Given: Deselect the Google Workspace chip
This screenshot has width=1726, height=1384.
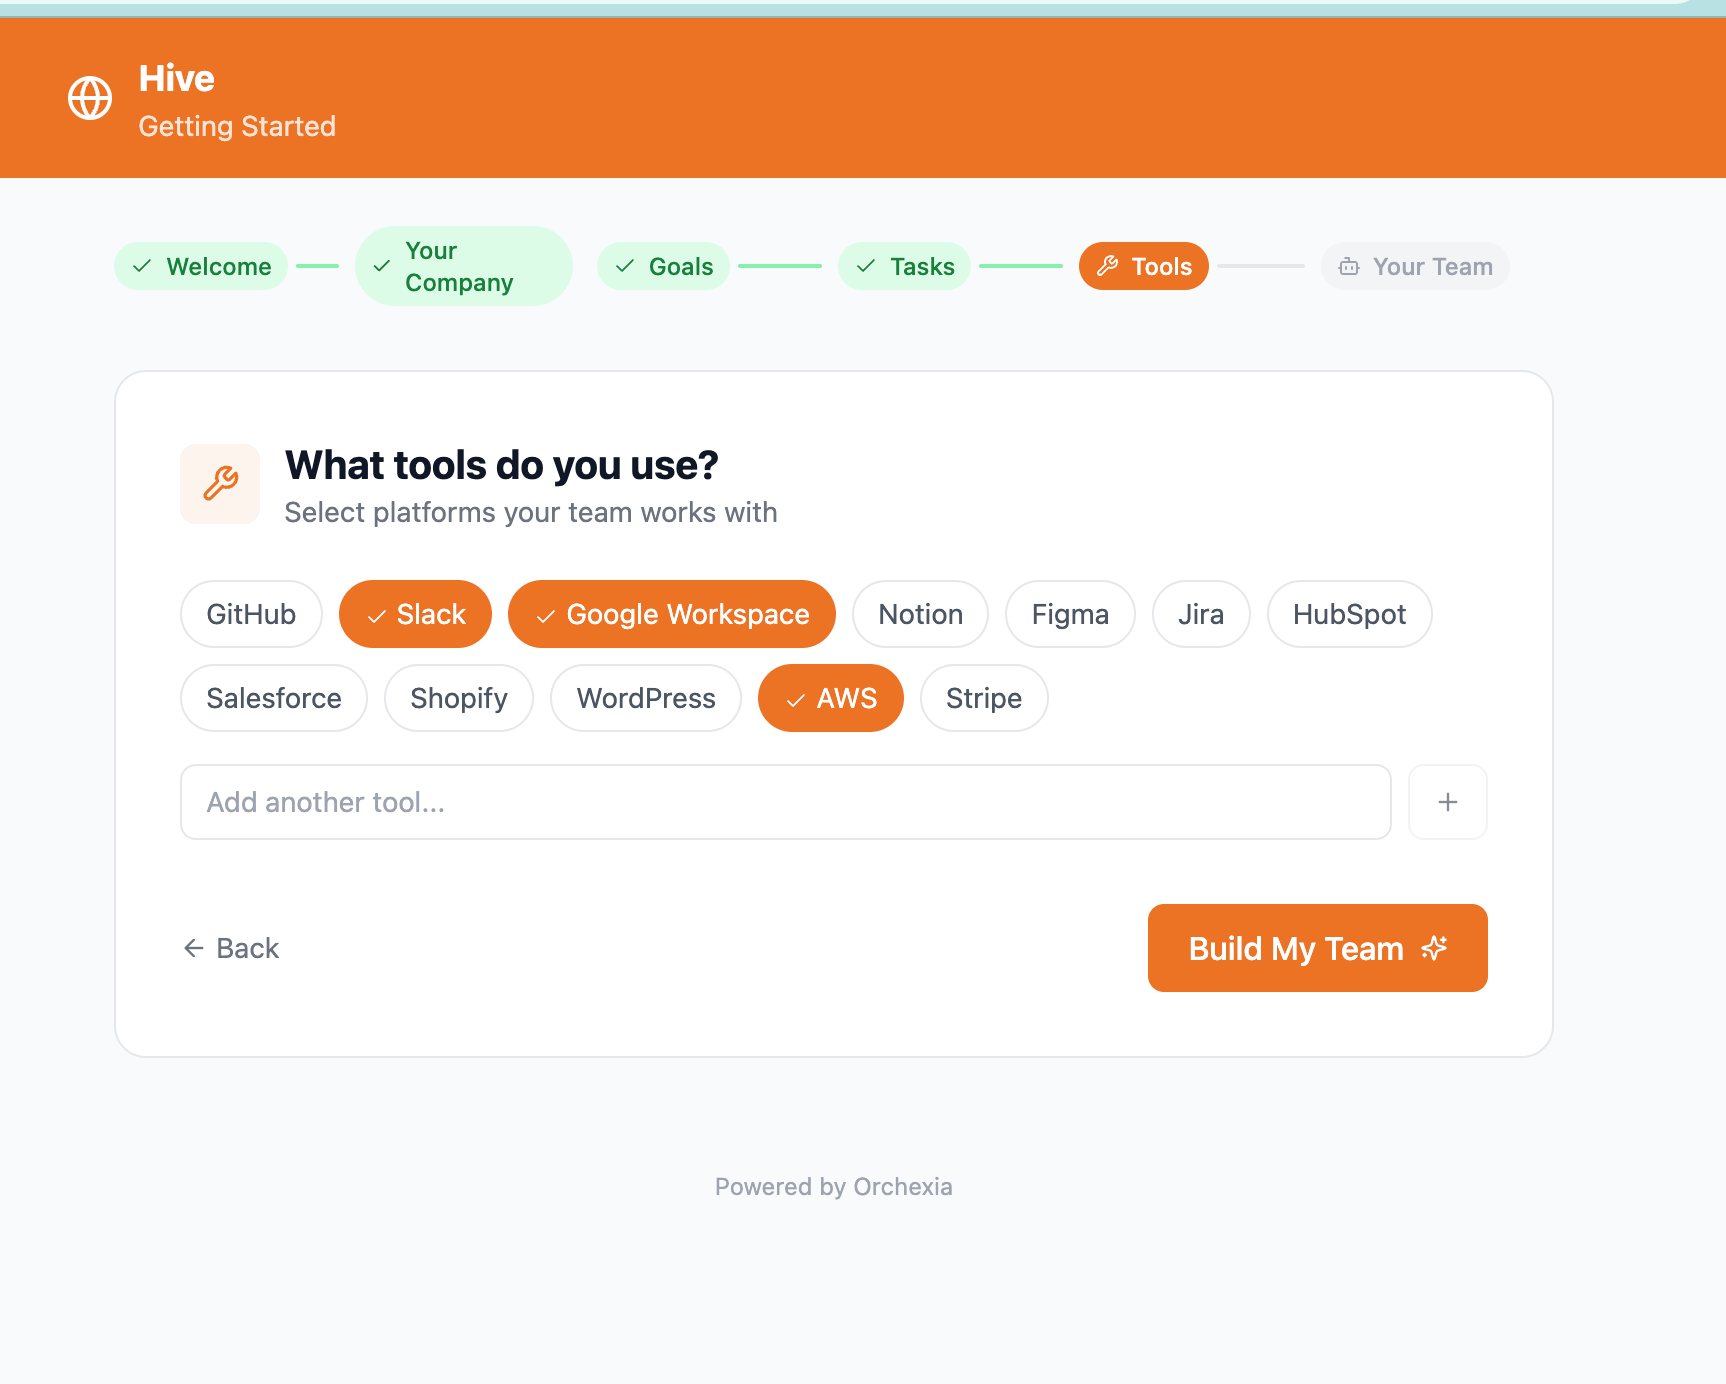Looking at the screenshot, I should pos(672,614).
